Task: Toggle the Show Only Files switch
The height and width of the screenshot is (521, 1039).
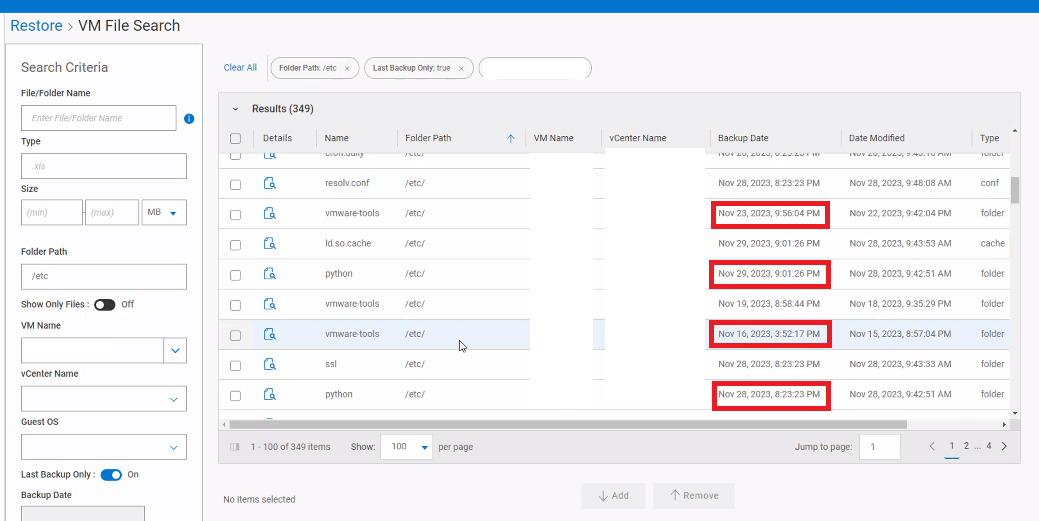Action: [104, 305]
